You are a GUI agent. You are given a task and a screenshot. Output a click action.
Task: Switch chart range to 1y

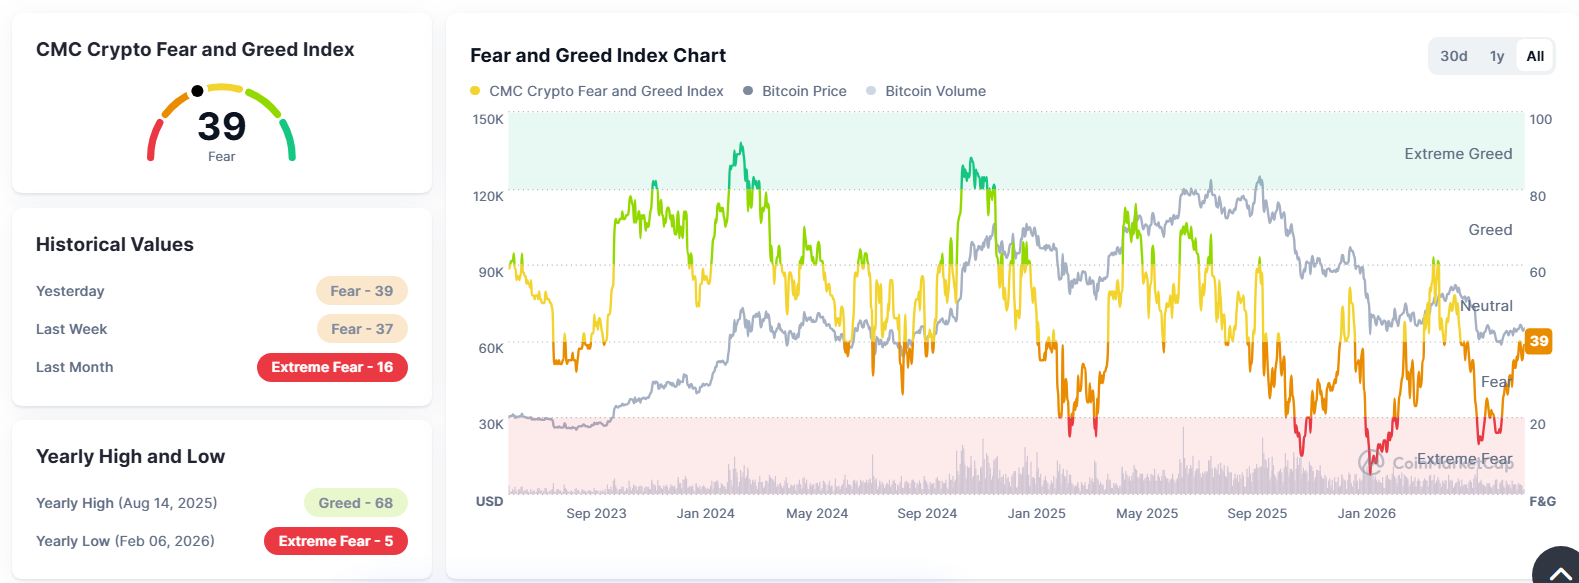1497,56
